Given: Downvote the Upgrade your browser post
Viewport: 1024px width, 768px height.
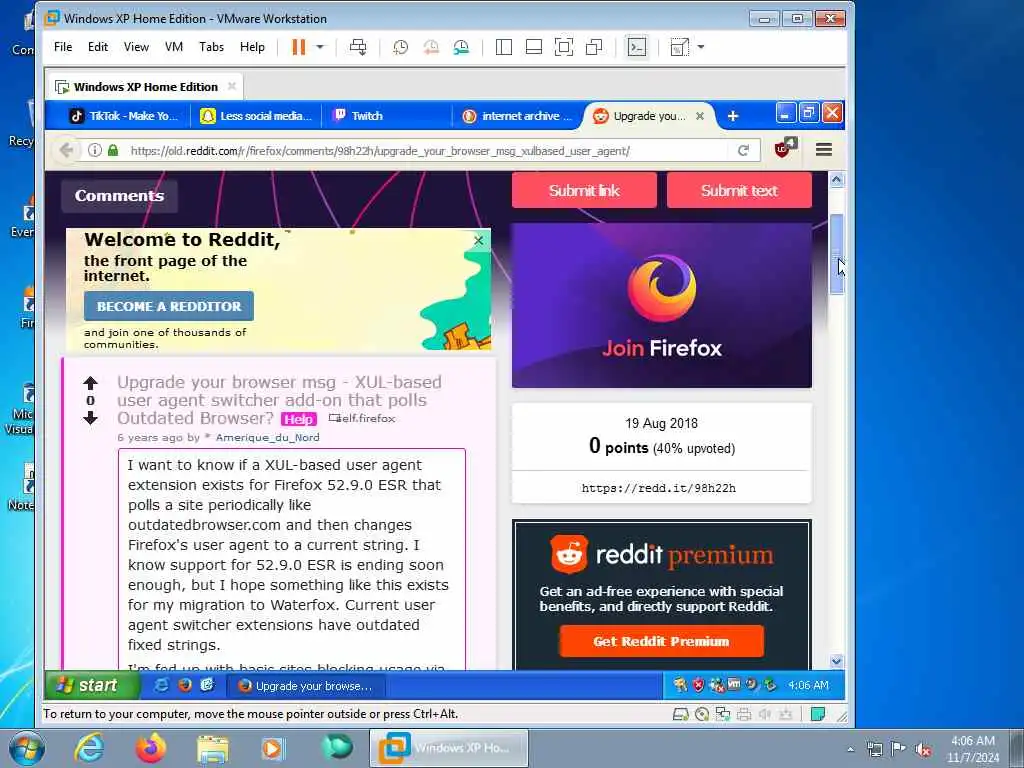Looking at the screenshot, I should pyautogui.click(x=90, y=418).
